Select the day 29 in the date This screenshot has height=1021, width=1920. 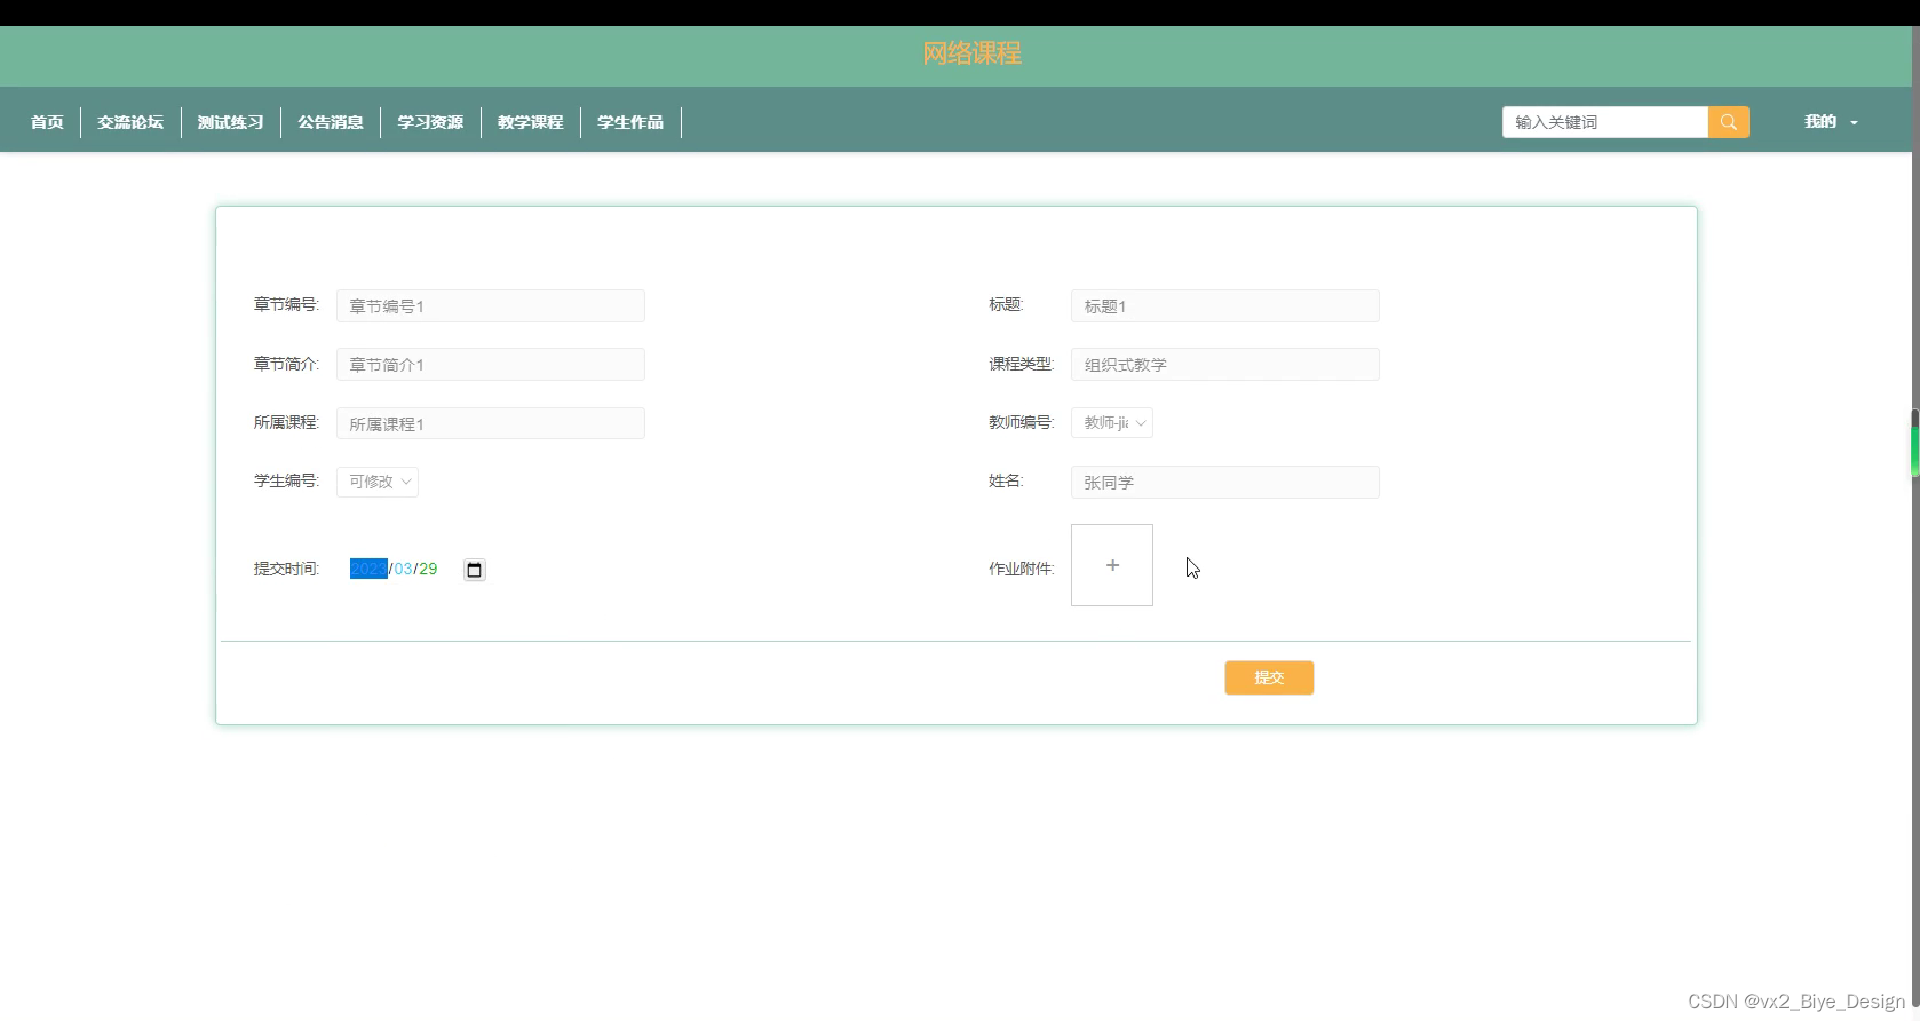coord(428,569)
